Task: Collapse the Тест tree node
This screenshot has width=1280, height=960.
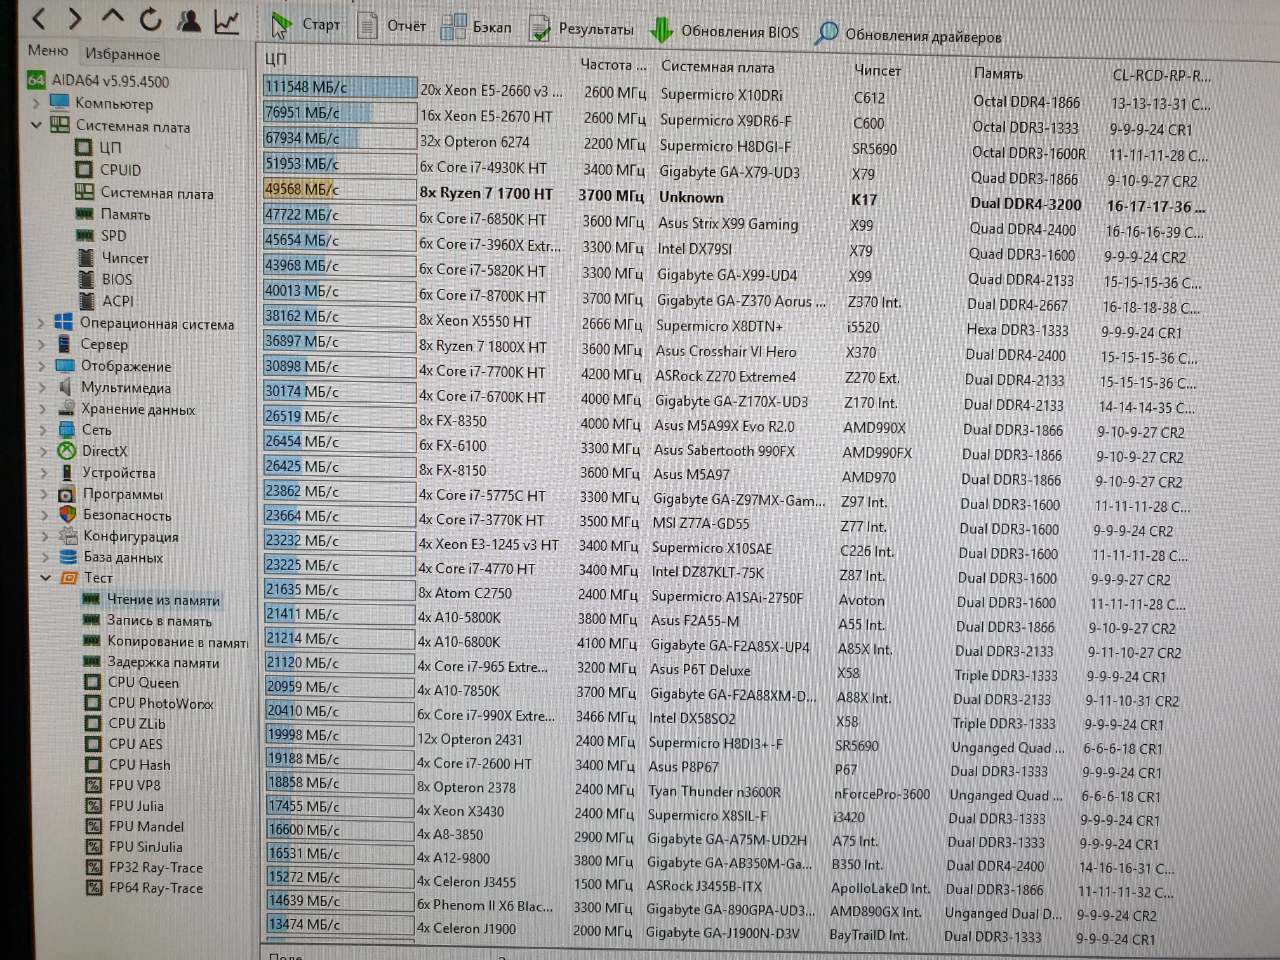Action: (45, 577)
